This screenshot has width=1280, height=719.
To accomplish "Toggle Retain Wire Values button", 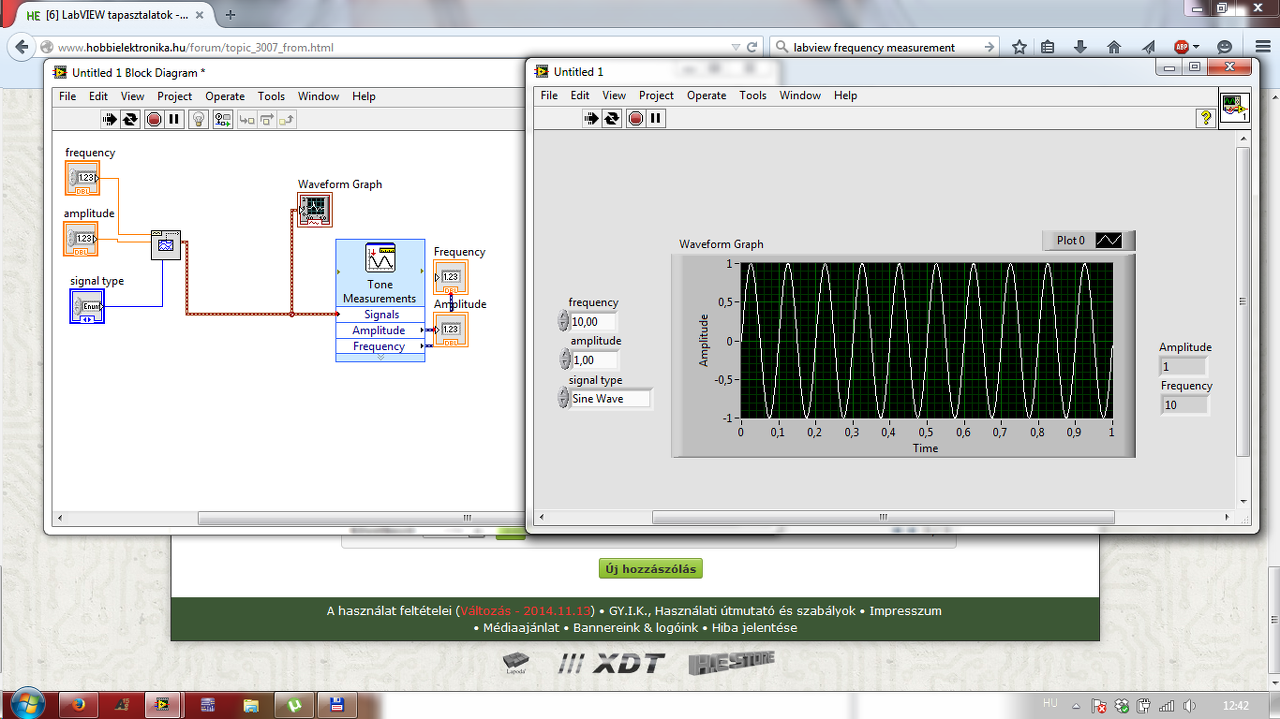I will point(222,119).
